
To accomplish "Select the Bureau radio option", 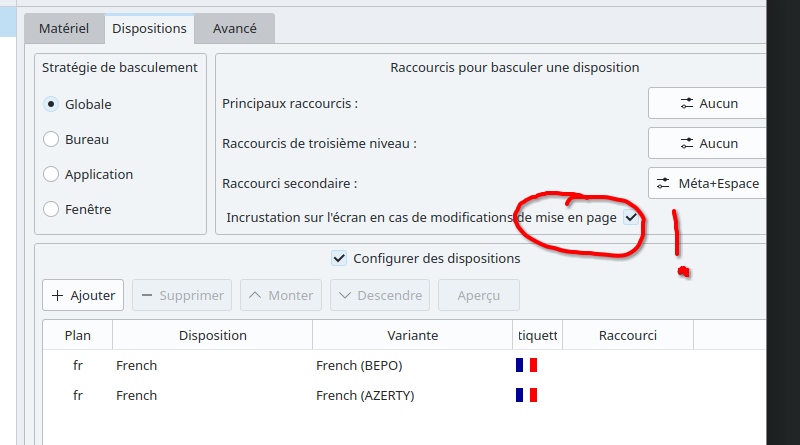I will (x=52, y=139).
